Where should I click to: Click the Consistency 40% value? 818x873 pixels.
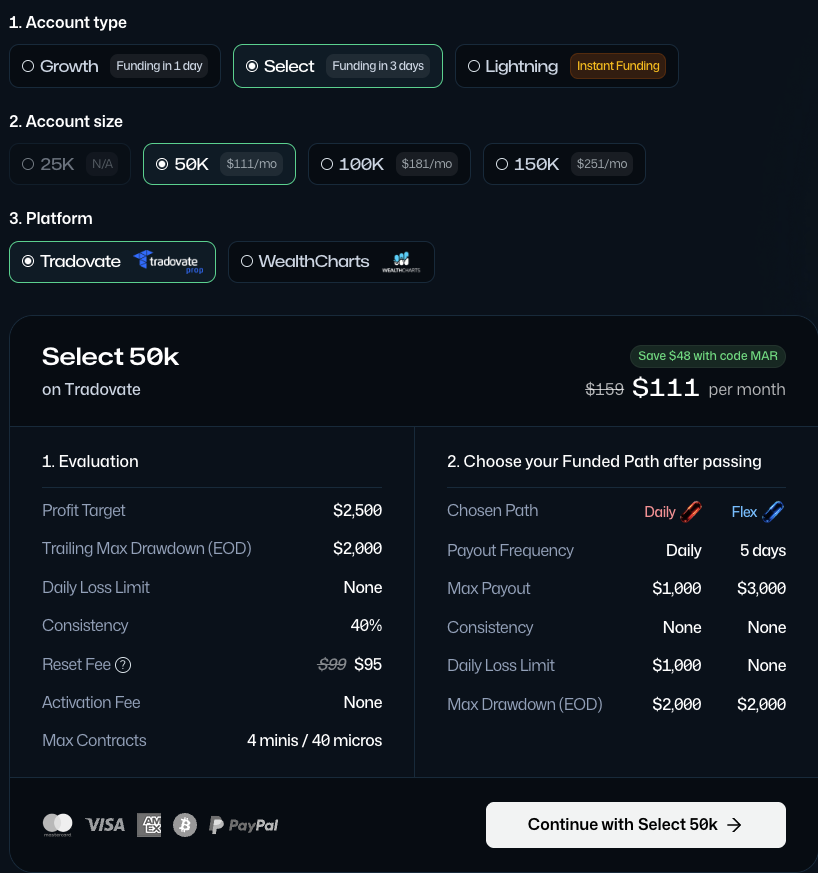tap(366, 626)
